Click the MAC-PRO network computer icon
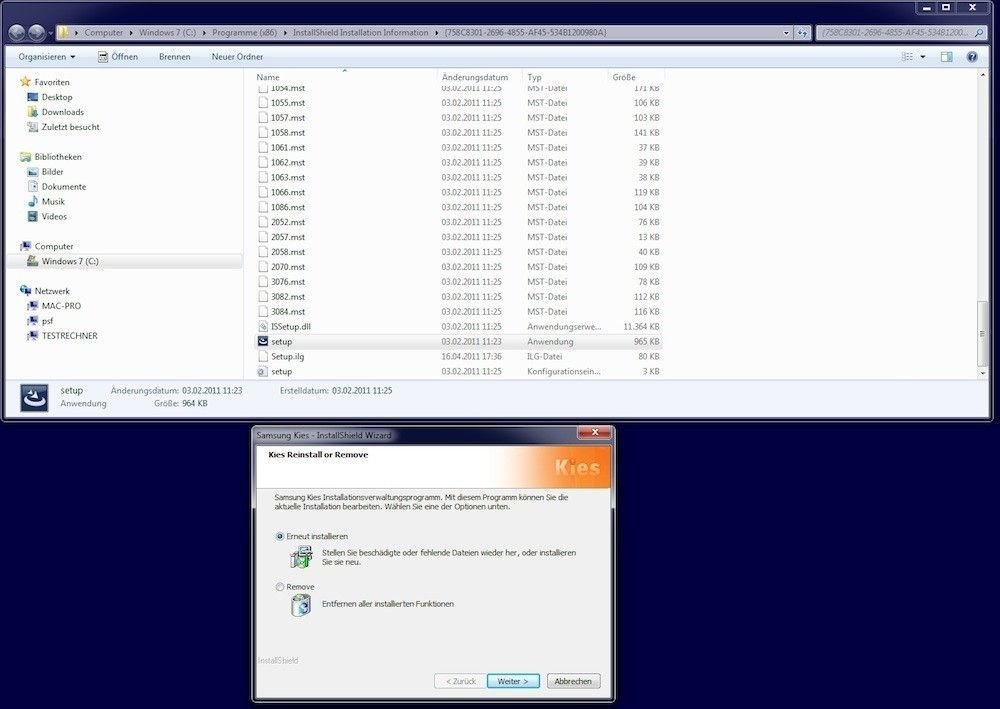Screen dimensions: 1000x709 point(33,306)
